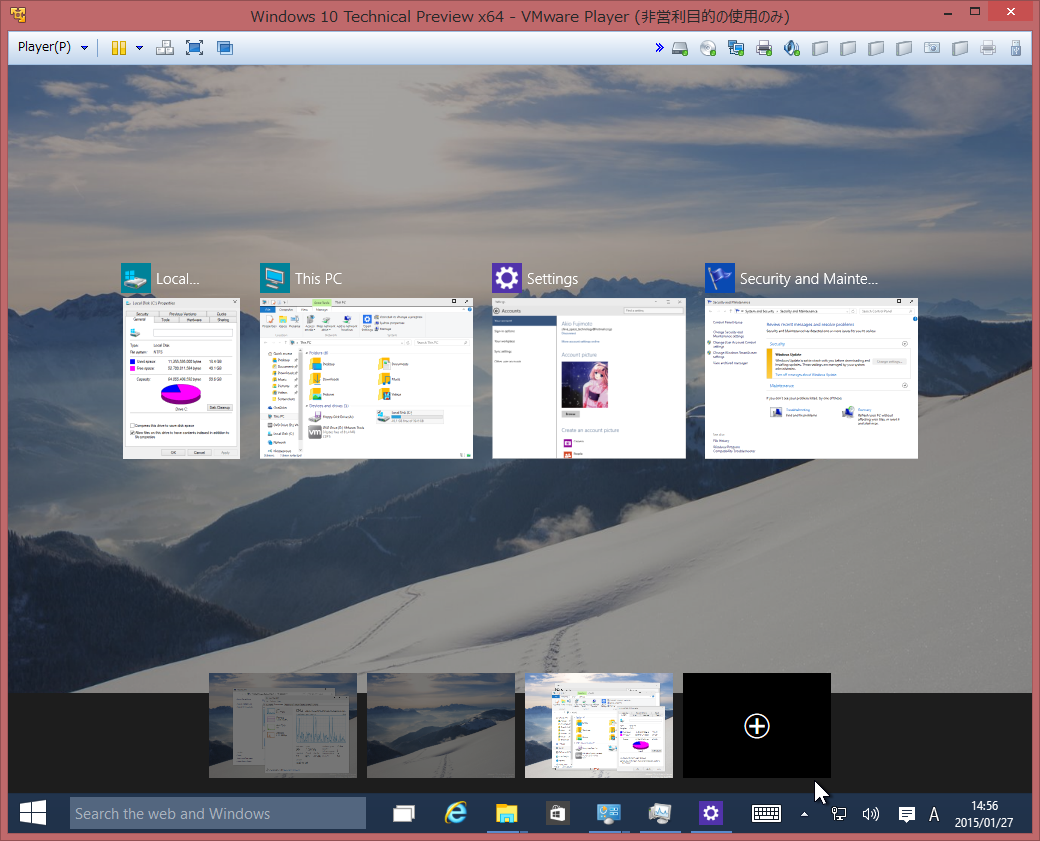The height and width of the screenshot is (841, 1040).
Task: Open the touch keyboard from the taskbar
Action: [766, 813]
